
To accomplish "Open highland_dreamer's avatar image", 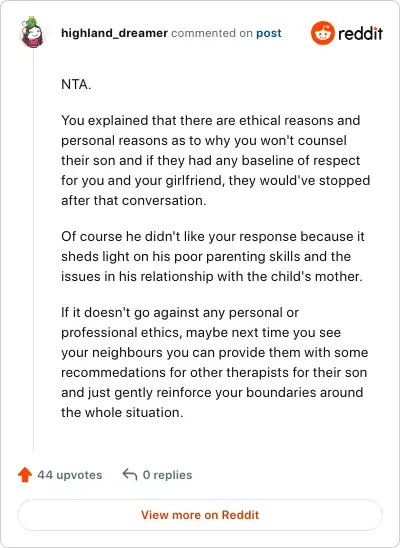I will tap(32, 32).
